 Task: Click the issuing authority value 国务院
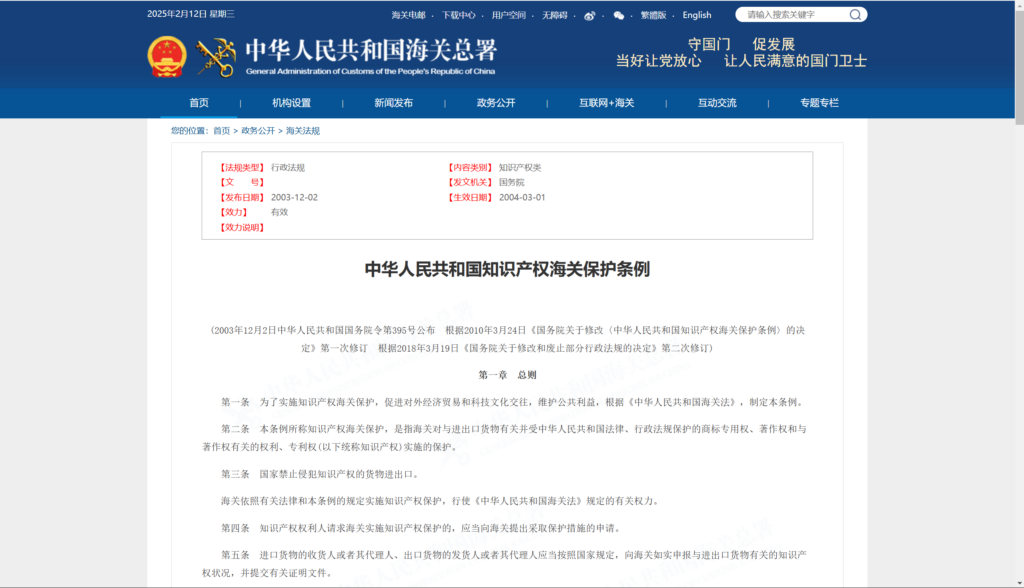click(511, 182)
